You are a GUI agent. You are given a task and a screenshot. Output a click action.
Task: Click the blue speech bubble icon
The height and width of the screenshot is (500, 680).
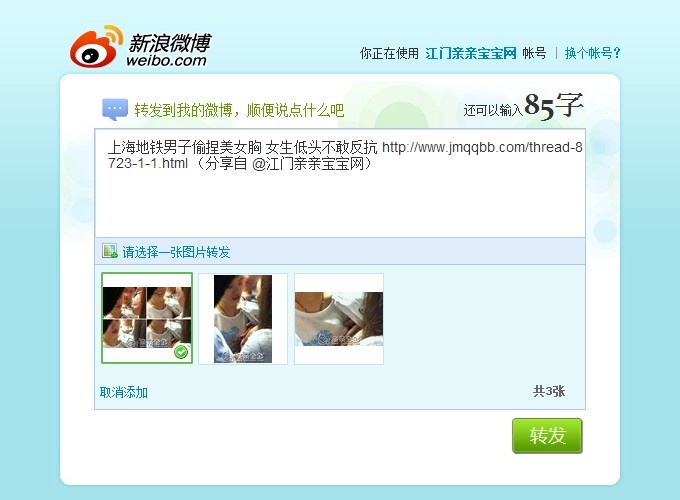[115, 110]
